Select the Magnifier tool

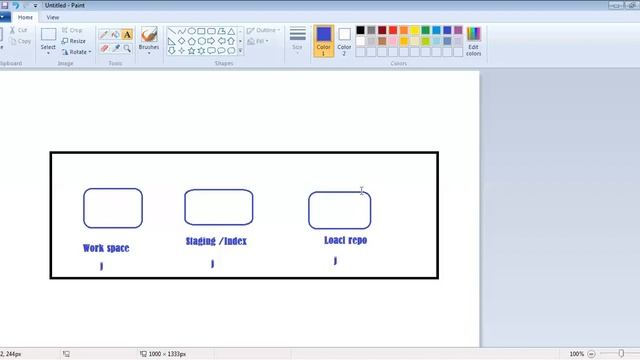[127, 48]
